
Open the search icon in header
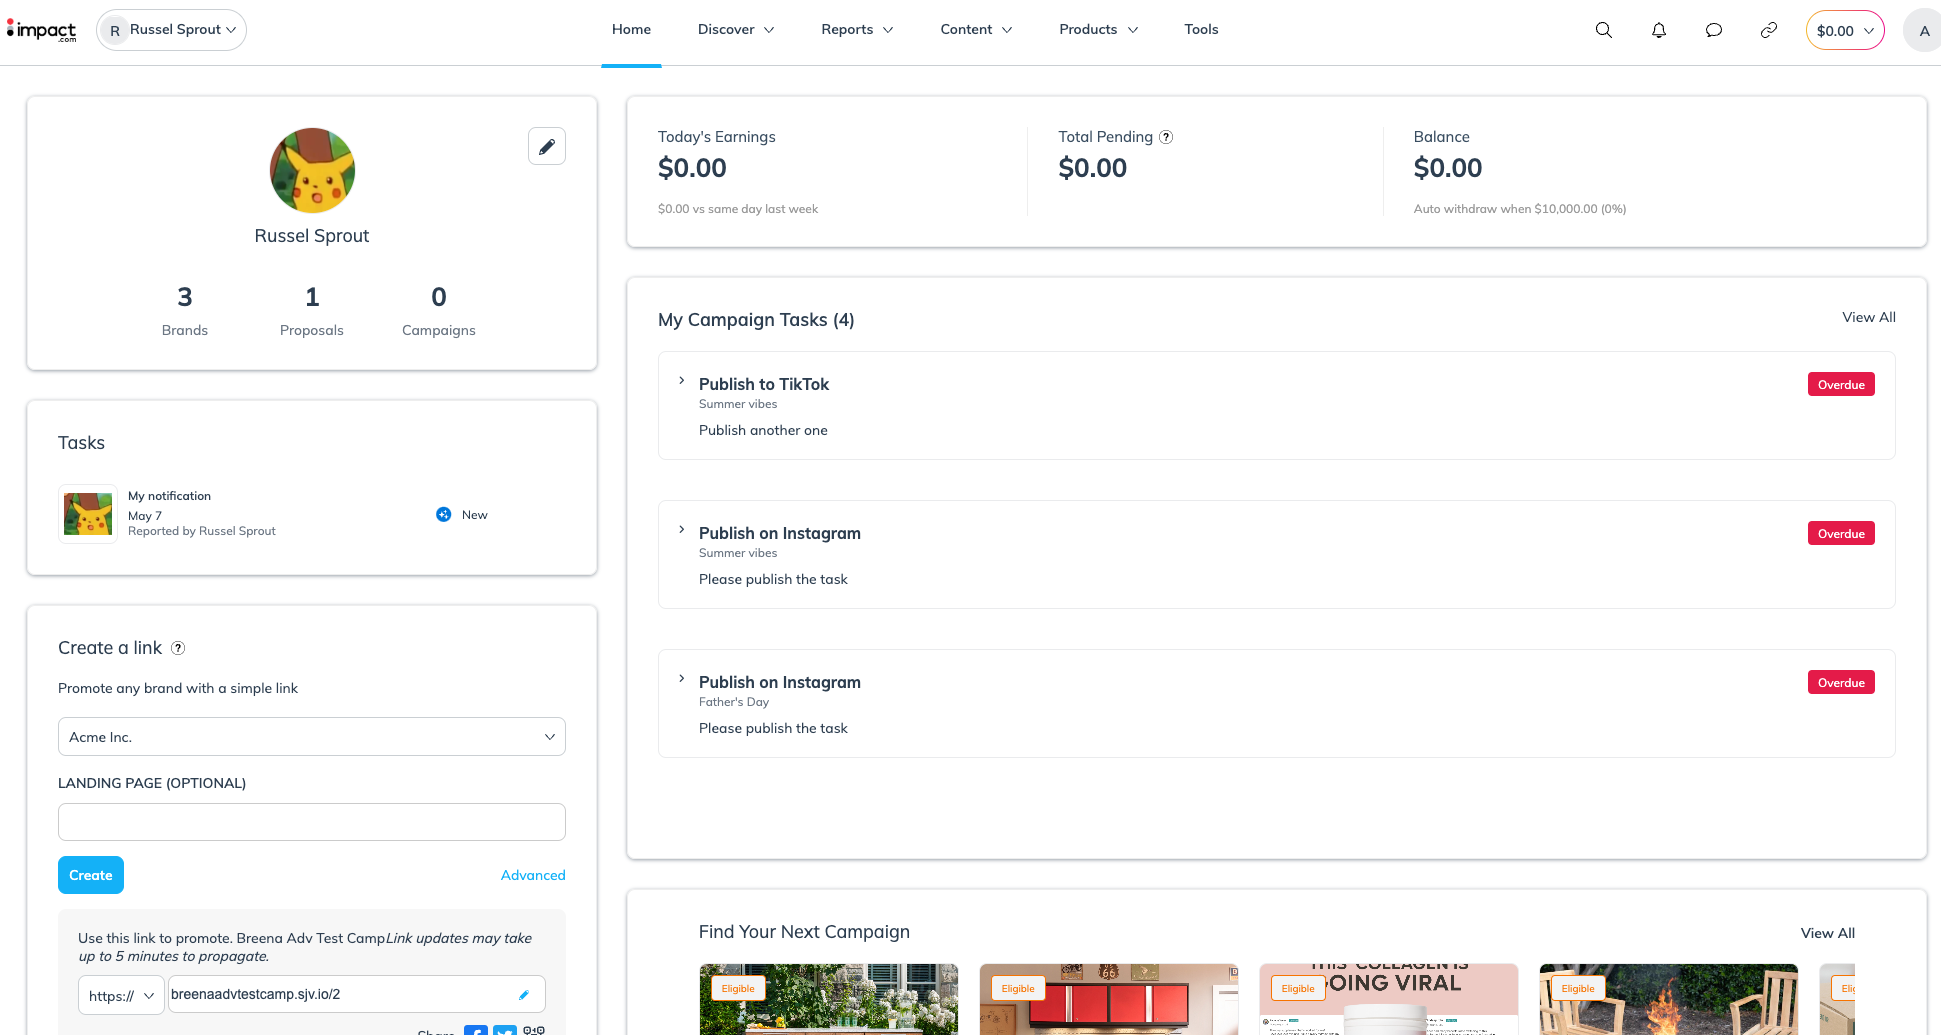[x=1603, y=30]
